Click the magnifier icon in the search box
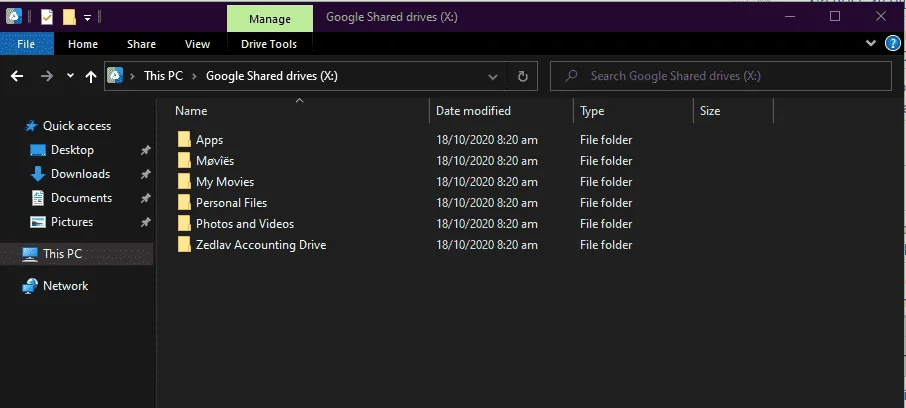Screen dimensions: 906x408 (571, 76)
